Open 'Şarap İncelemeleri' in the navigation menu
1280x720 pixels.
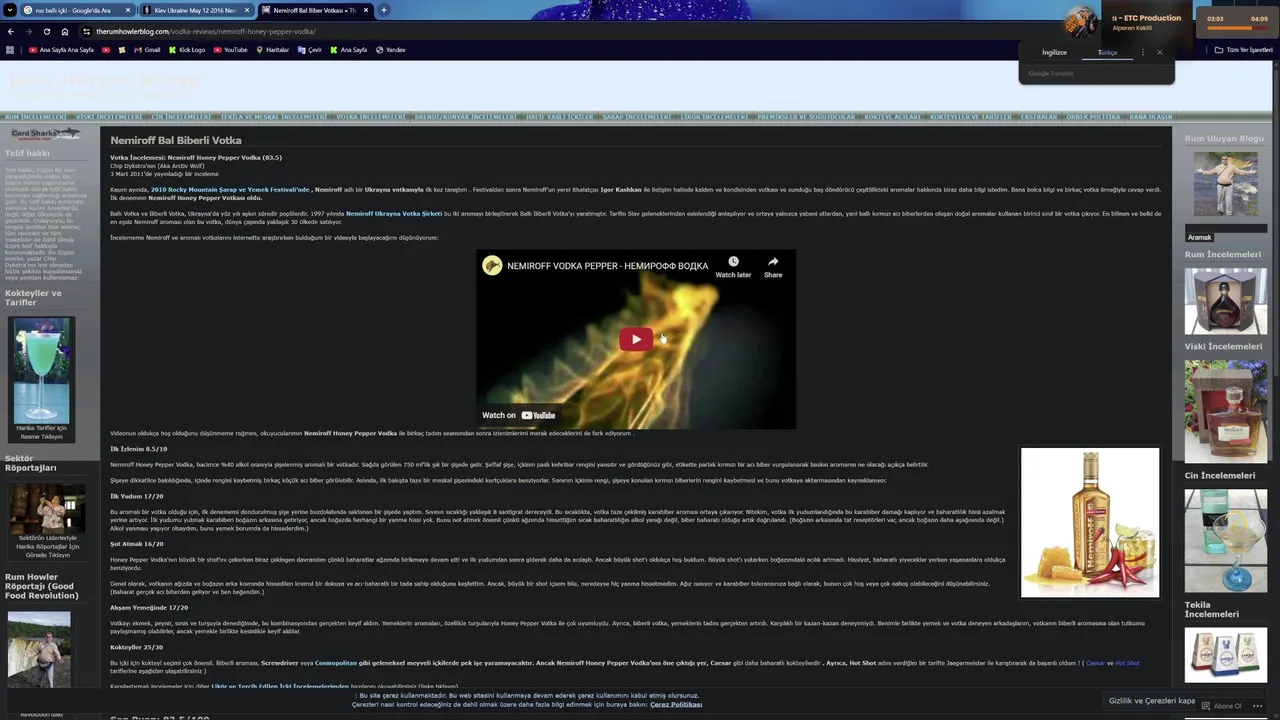pos(637,117)
